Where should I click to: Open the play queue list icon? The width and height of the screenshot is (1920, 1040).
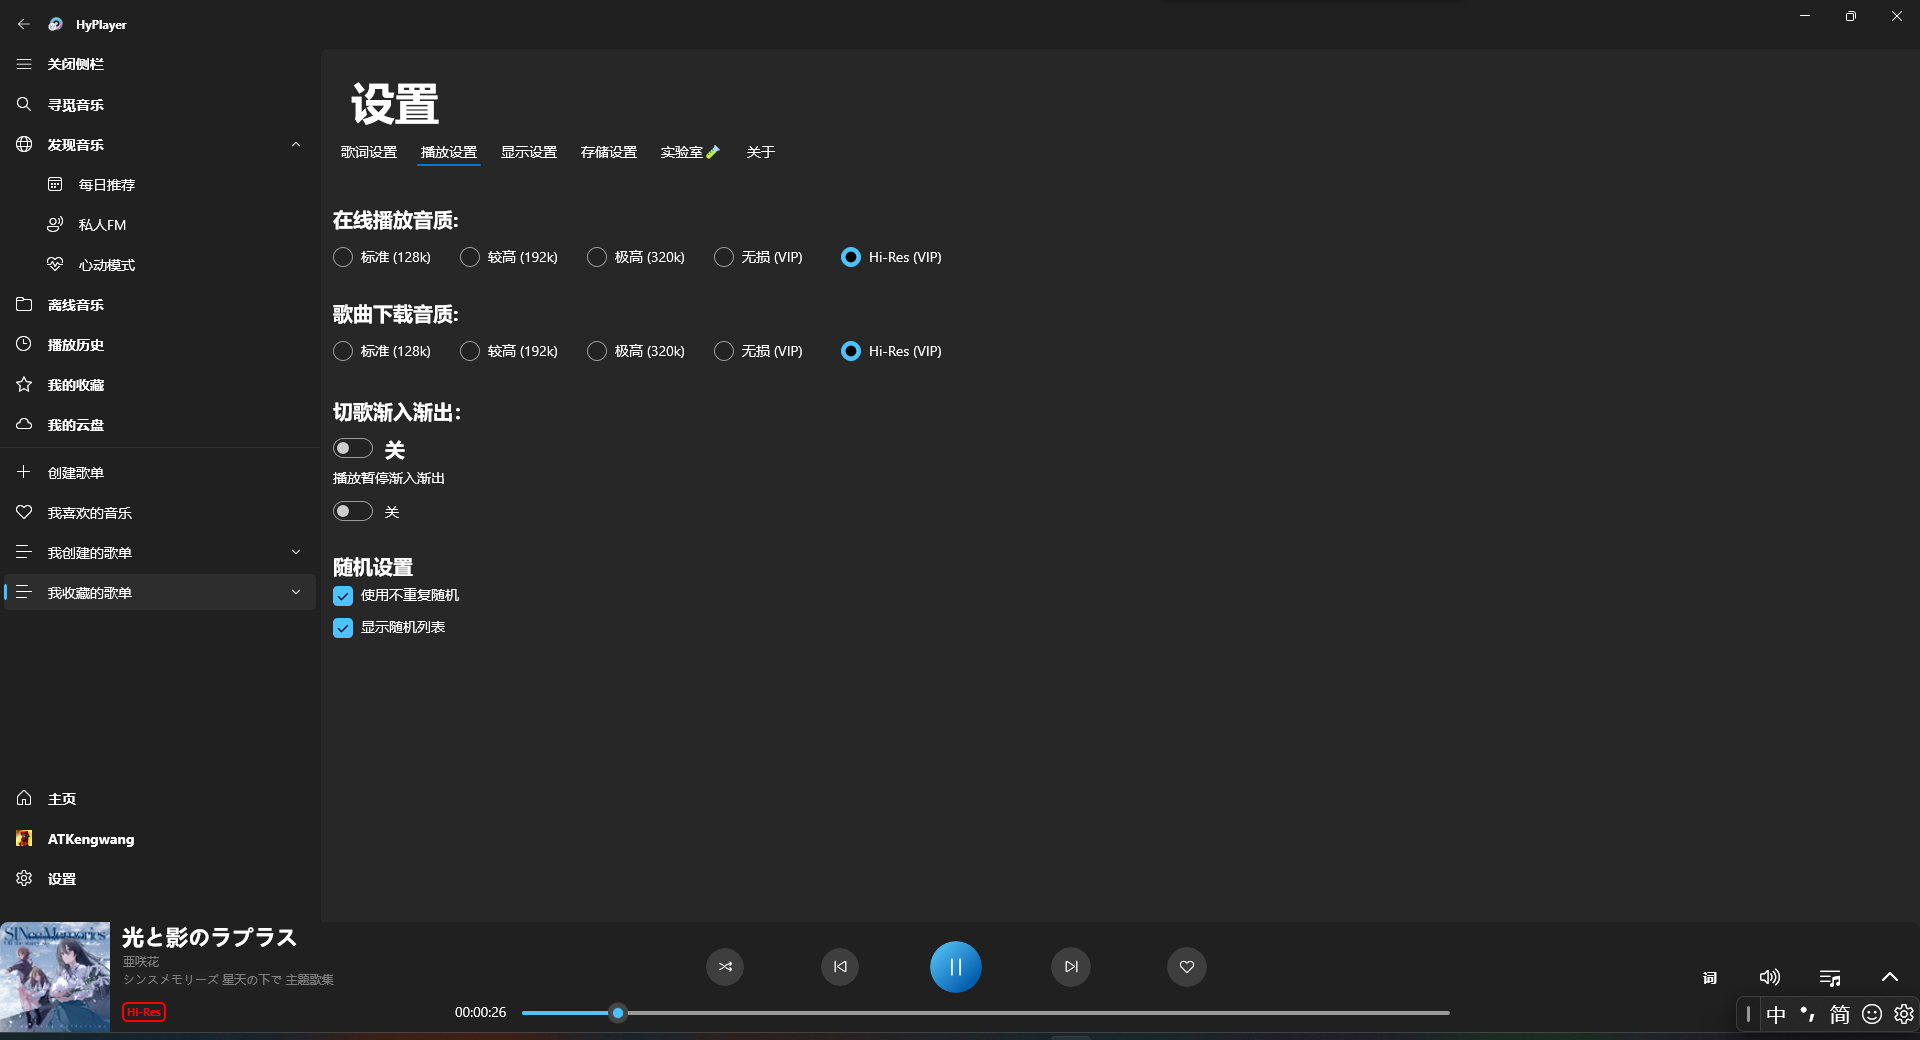tap(1830, 977)
